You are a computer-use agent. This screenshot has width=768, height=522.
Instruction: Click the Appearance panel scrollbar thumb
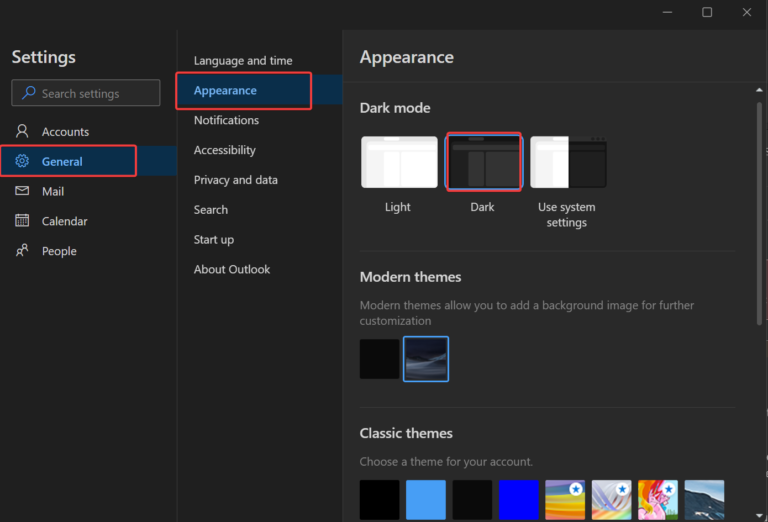pos(759,213)
